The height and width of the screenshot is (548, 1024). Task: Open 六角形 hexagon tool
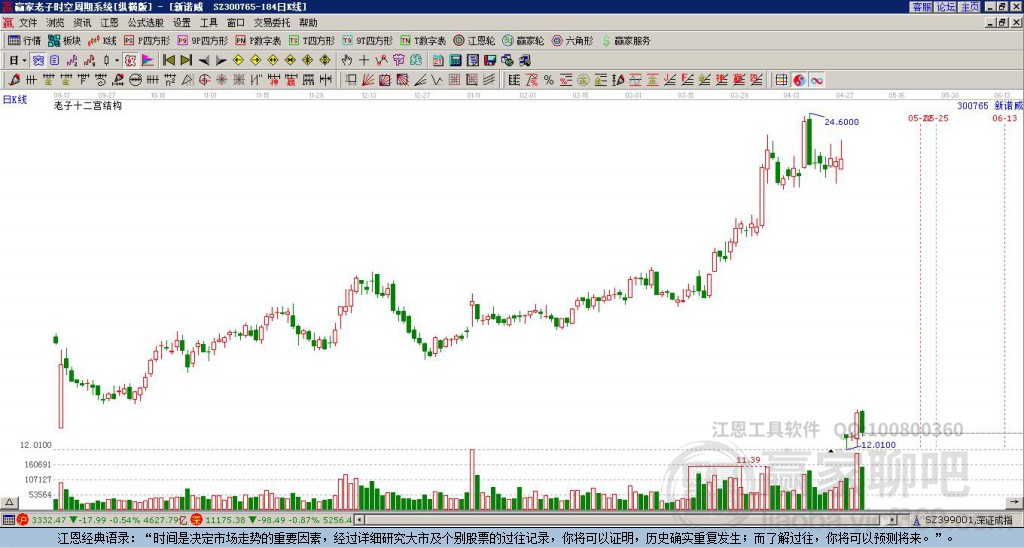point(572,40)
